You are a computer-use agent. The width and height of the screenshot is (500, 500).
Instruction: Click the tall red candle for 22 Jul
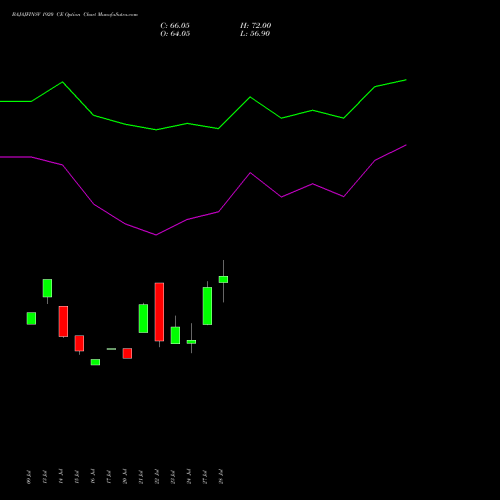click(159, 312)
